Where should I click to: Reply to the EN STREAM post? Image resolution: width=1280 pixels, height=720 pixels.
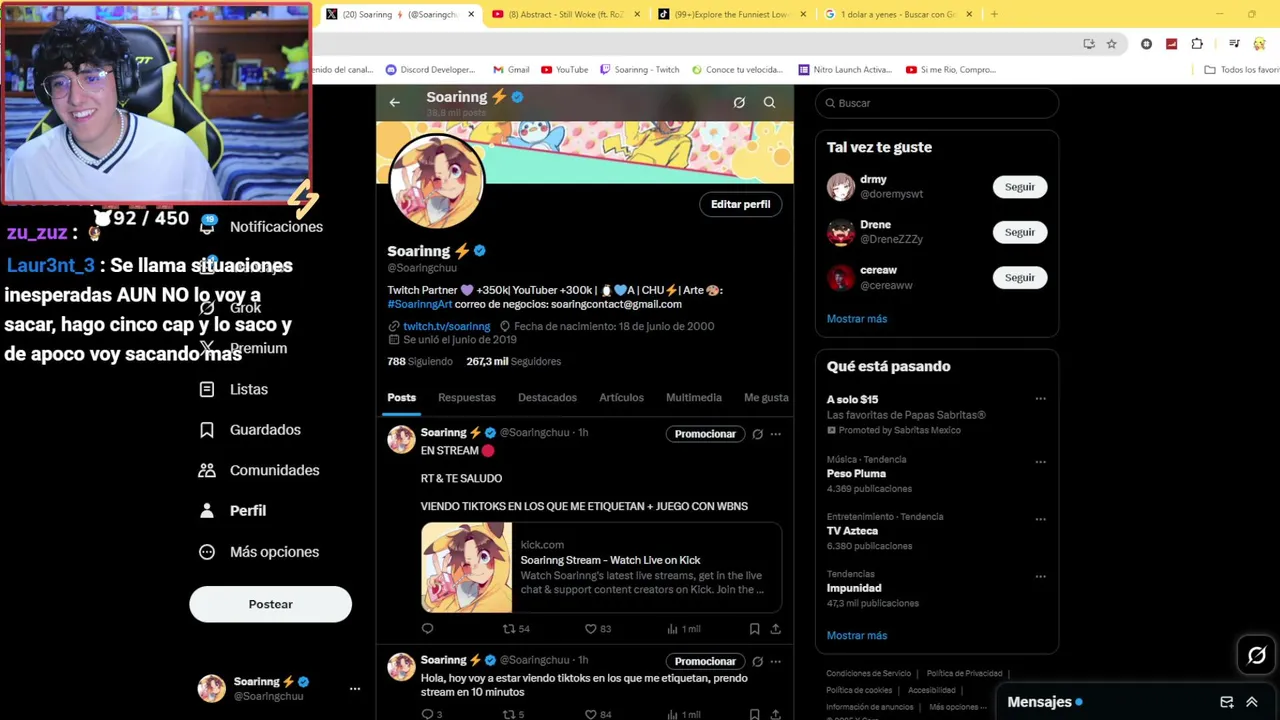point(427,629)
